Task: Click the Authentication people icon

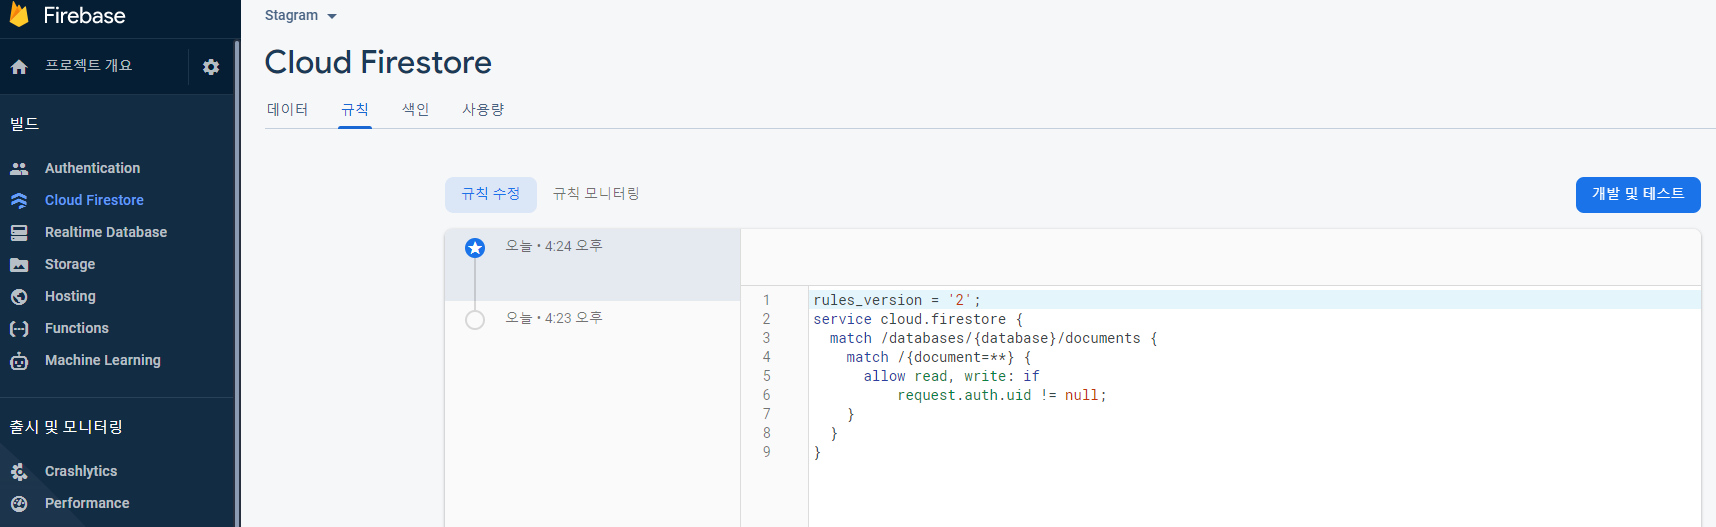Action: pos(19,169)
